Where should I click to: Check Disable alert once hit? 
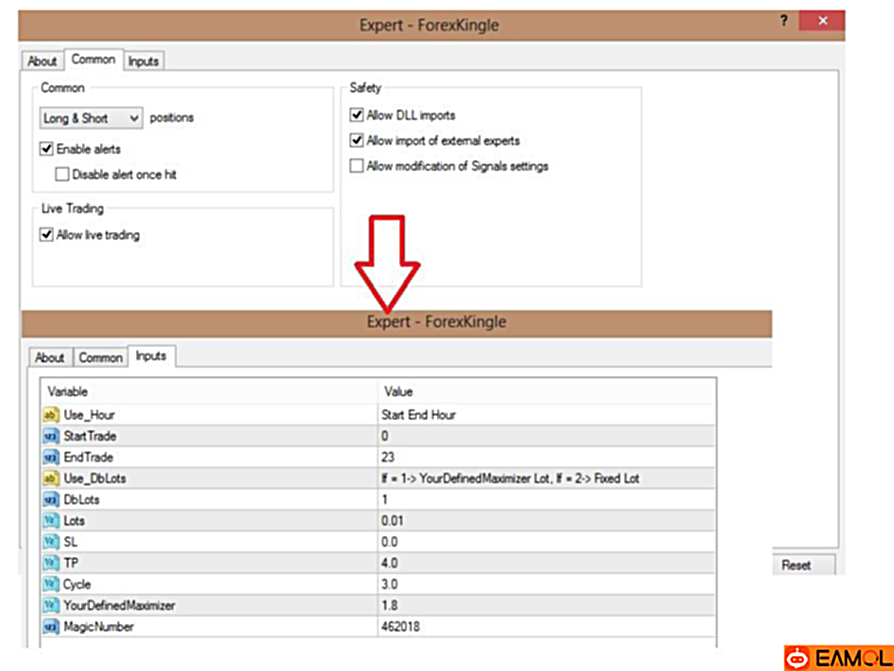[x=62, y=174]
